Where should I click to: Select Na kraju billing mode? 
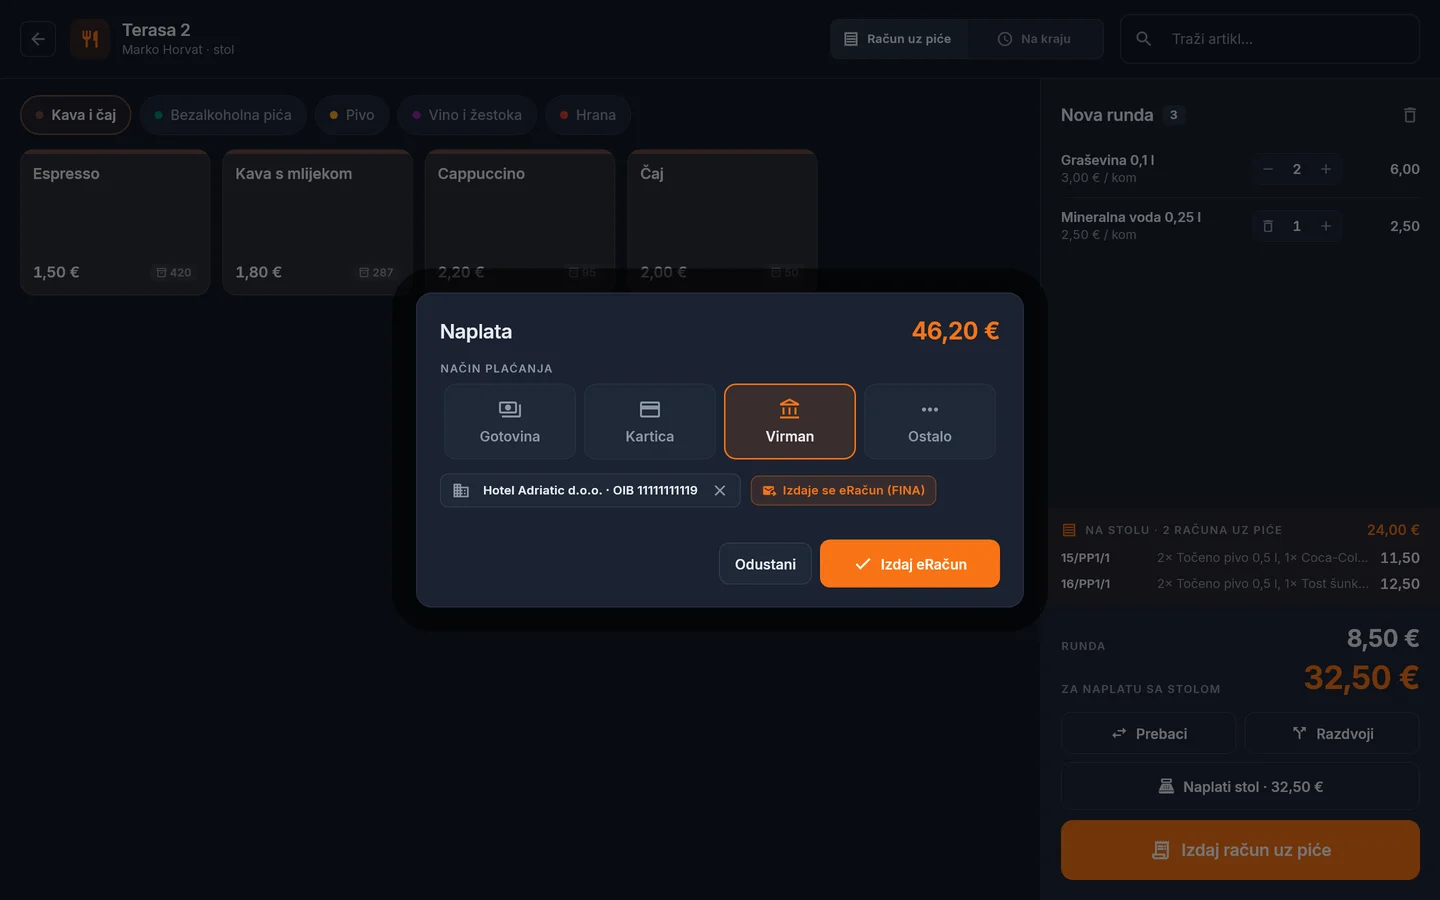click(x=1035, y=39)
